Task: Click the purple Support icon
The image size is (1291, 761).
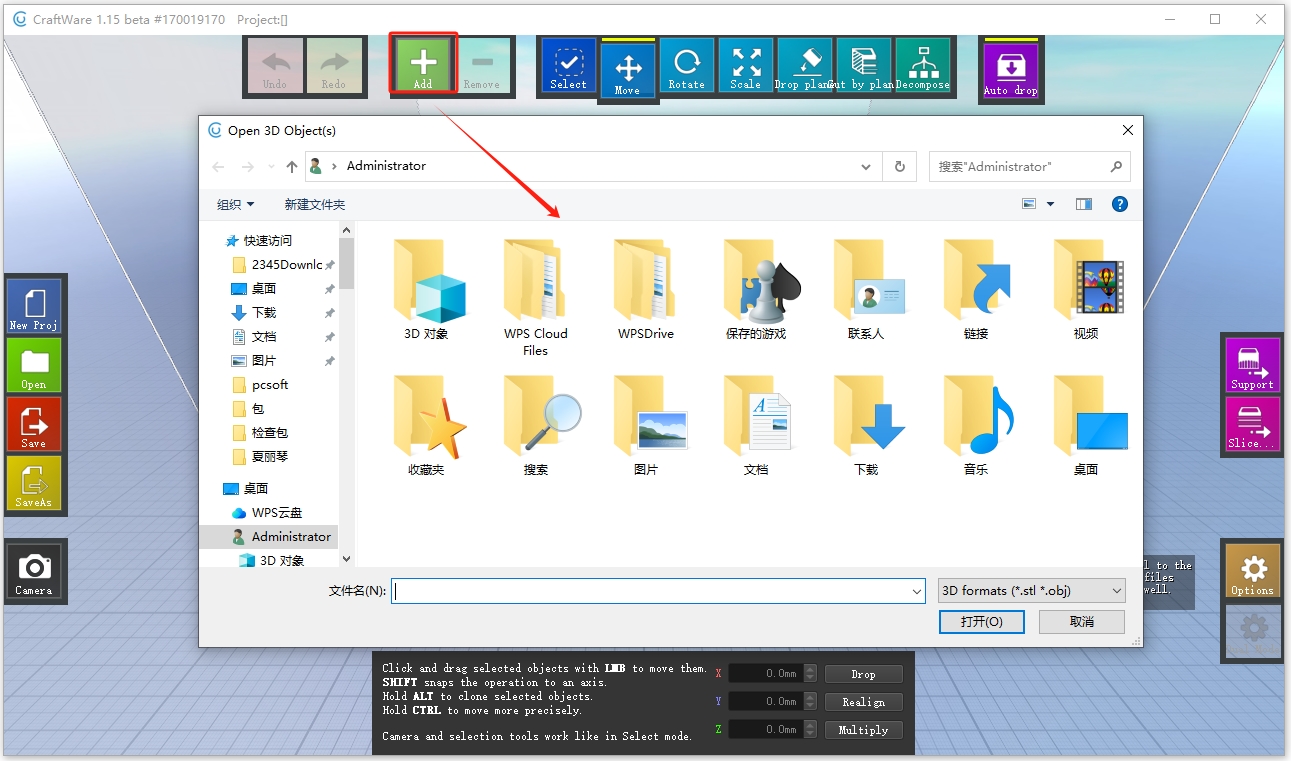Action: point(1253,365)
